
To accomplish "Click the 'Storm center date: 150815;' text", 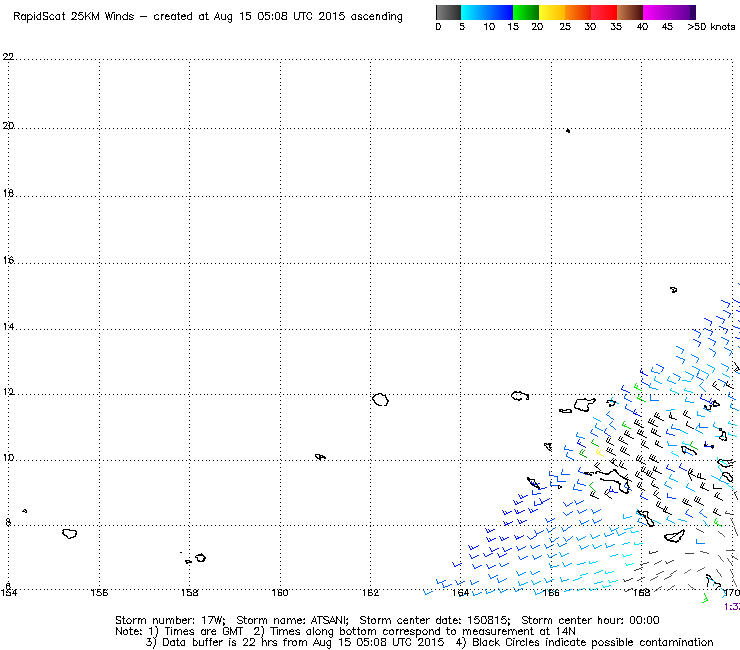I will tap(435, 620).
